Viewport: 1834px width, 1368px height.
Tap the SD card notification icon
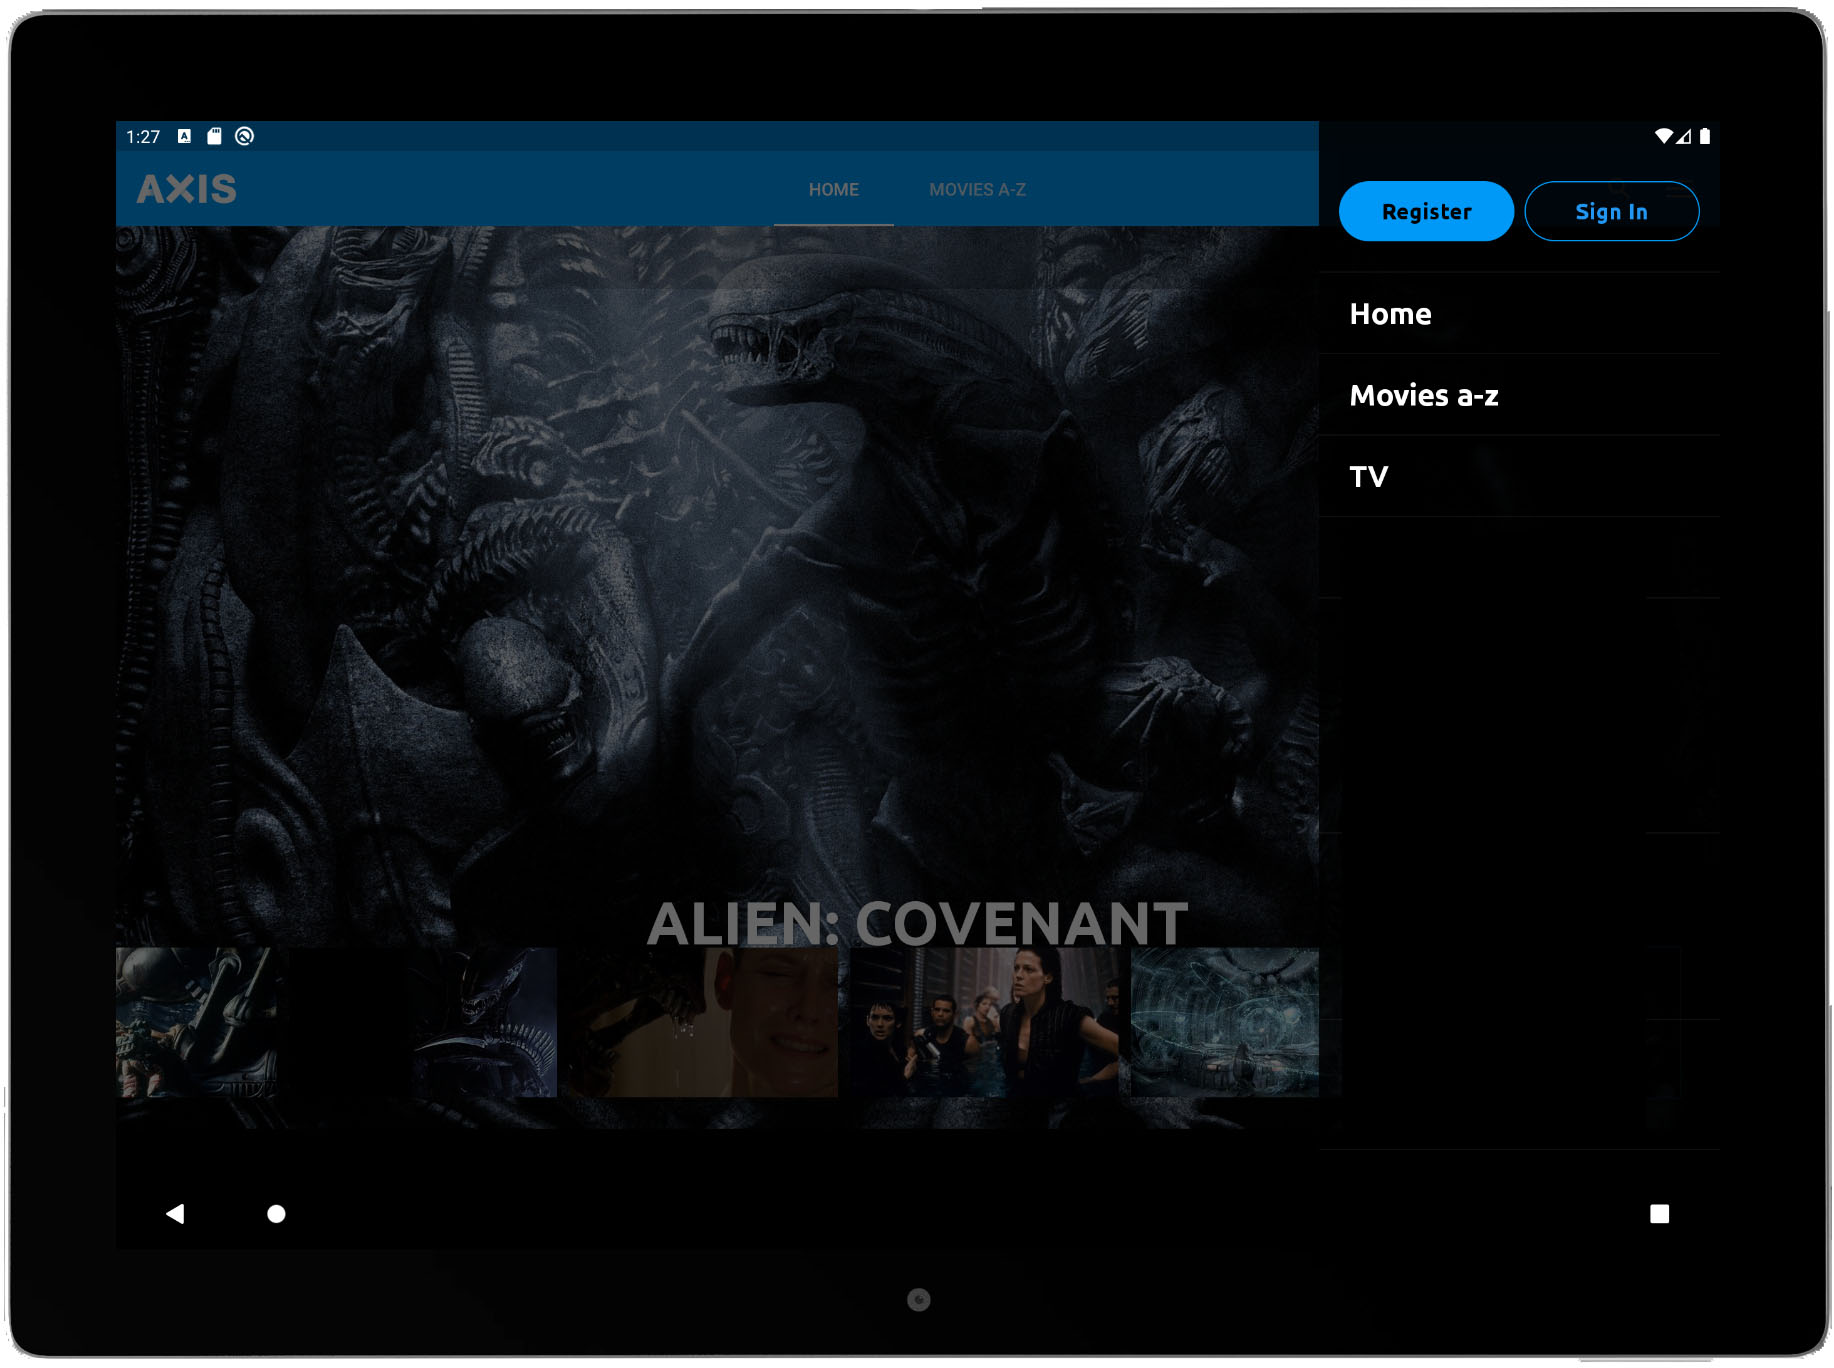[214, 136]
